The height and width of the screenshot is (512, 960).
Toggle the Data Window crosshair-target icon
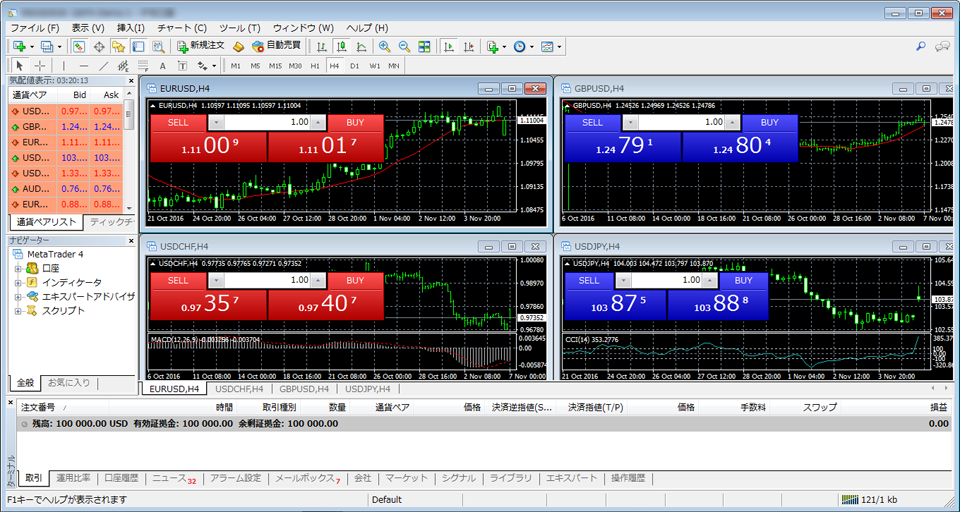[99, 47]
